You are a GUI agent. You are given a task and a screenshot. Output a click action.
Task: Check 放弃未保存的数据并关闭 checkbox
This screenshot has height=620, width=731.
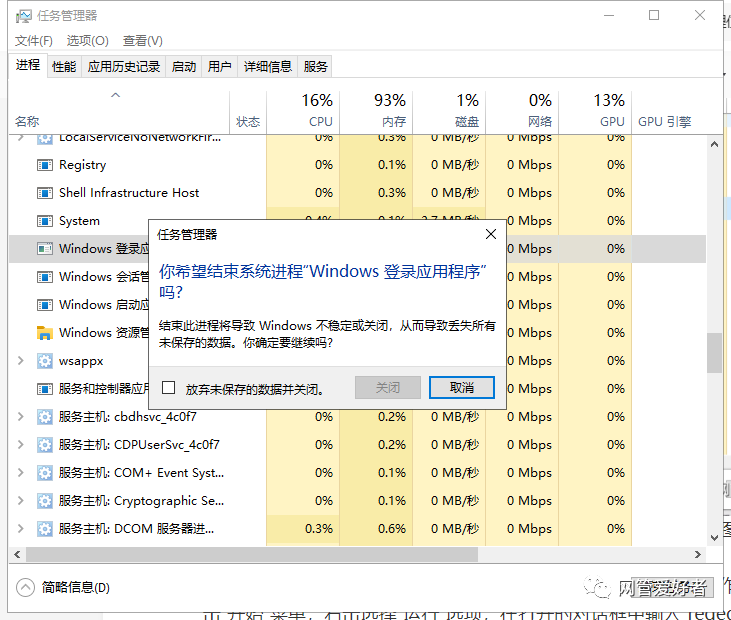(x=168, y=387)
